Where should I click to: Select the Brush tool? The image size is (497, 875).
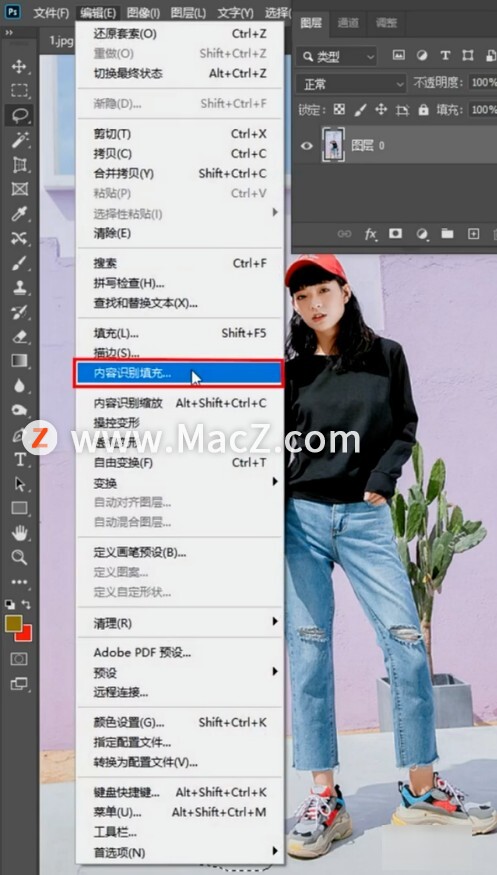tap(19, 263)
